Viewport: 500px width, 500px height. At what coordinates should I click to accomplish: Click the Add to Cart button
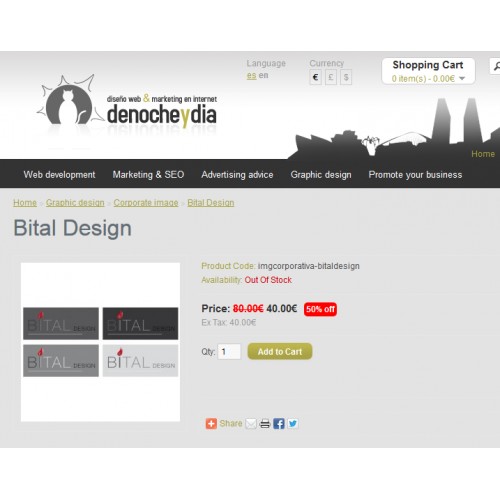[280, 351]
